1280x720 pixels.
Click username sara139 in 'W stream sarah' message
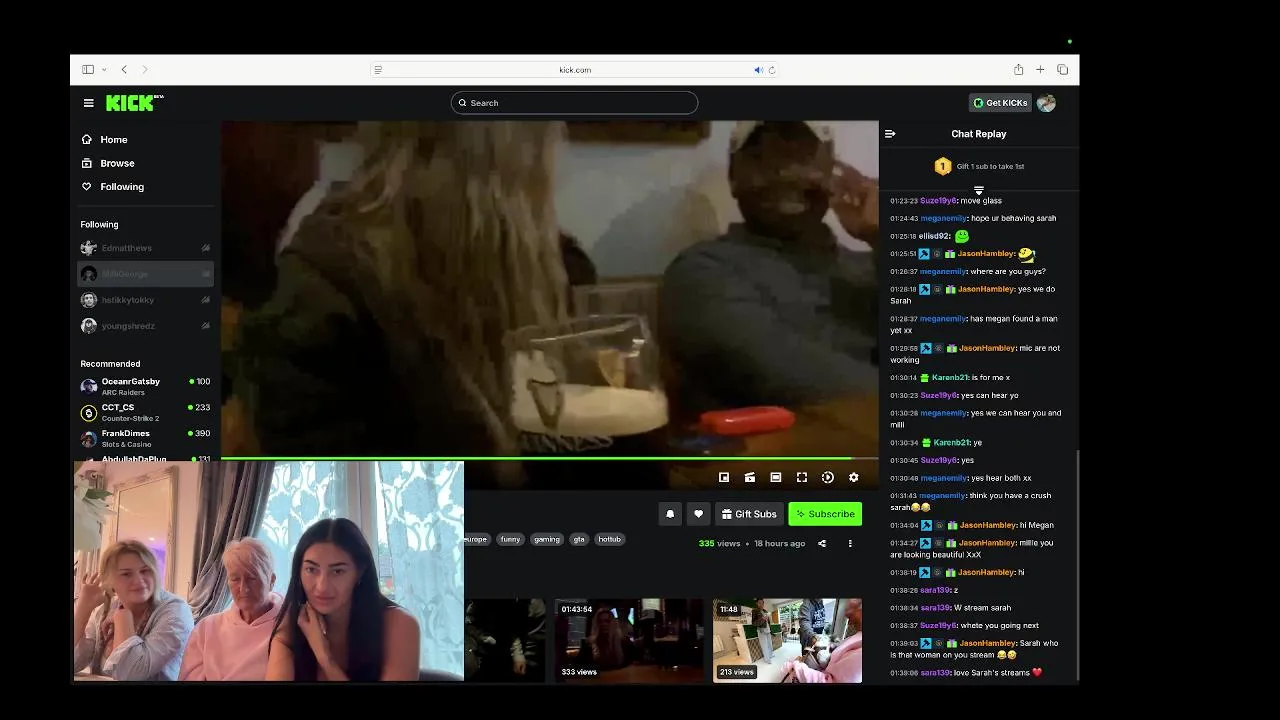935,608
